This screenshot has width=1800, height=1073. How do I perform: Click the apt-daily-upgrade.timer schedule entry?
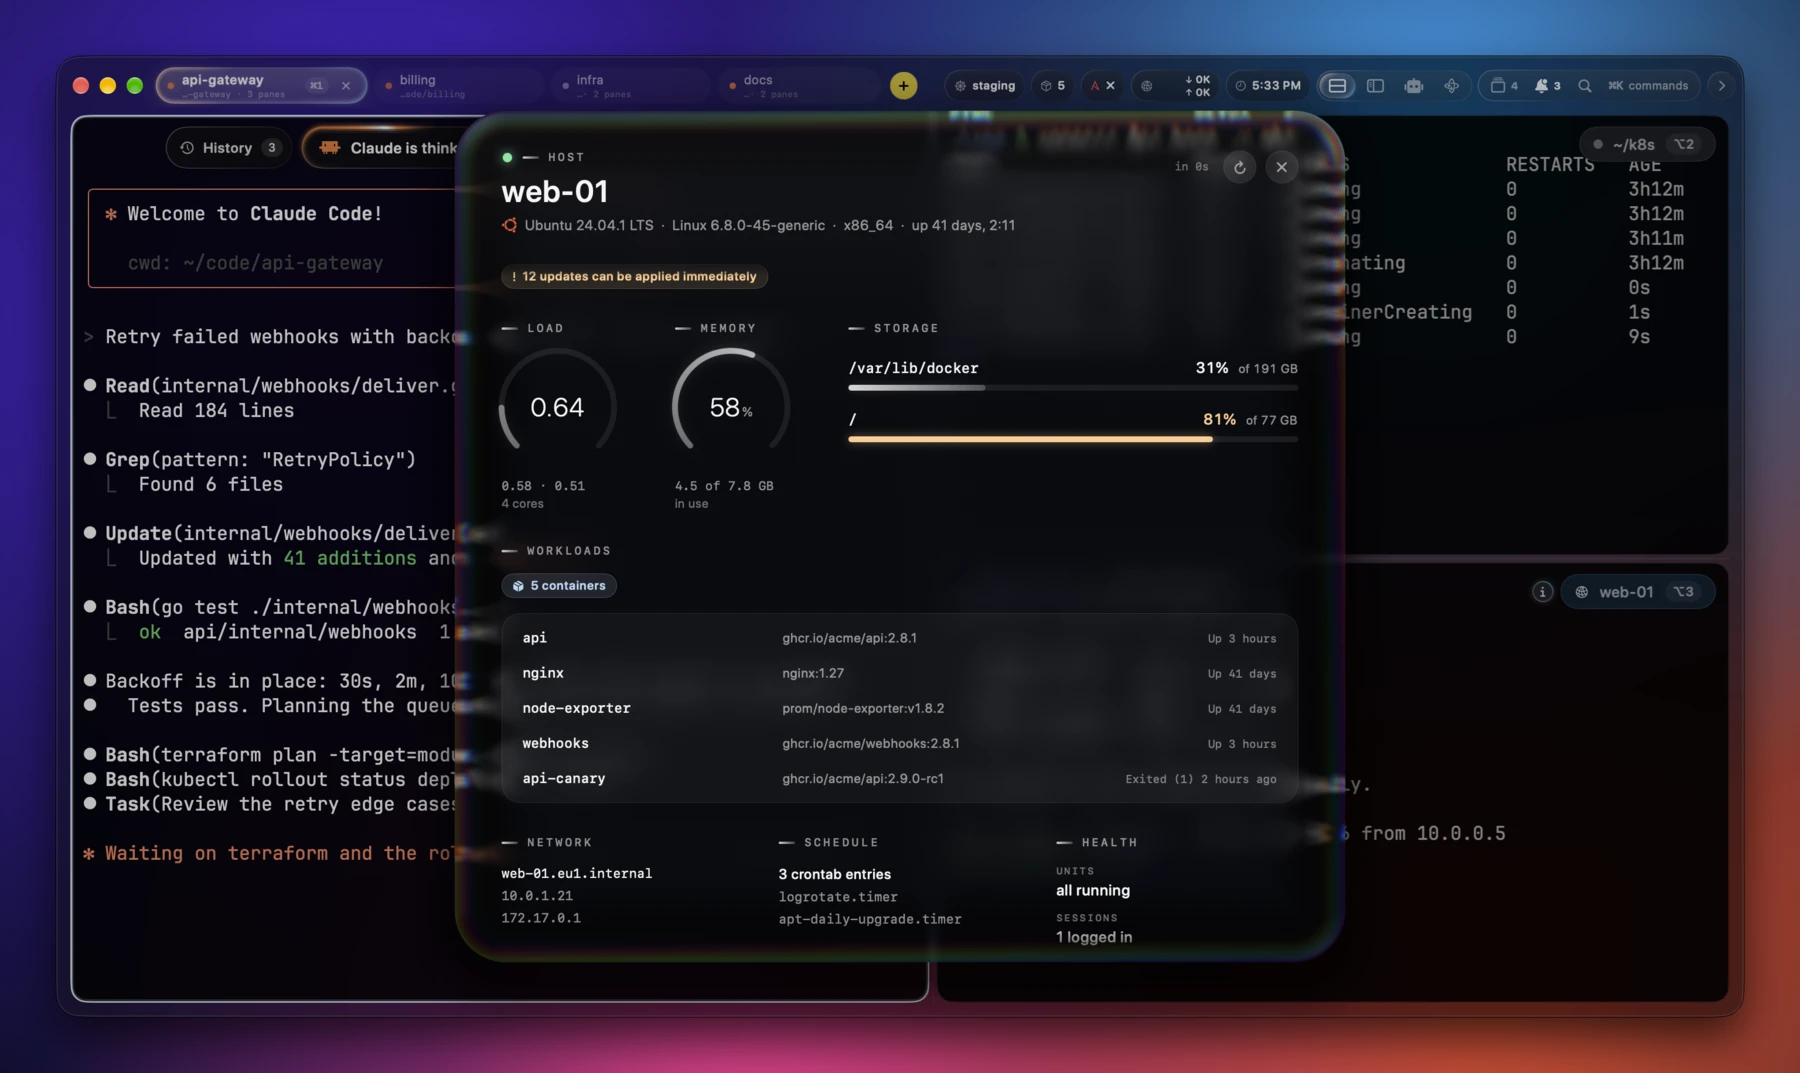(x=870, y=919)
